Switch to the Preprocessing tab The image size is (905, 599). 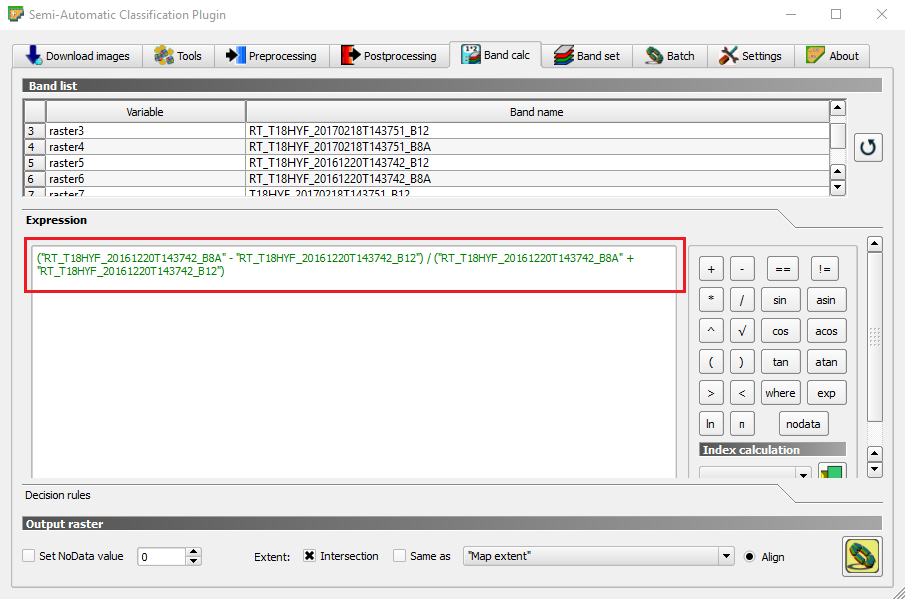[x=271, y=56]
